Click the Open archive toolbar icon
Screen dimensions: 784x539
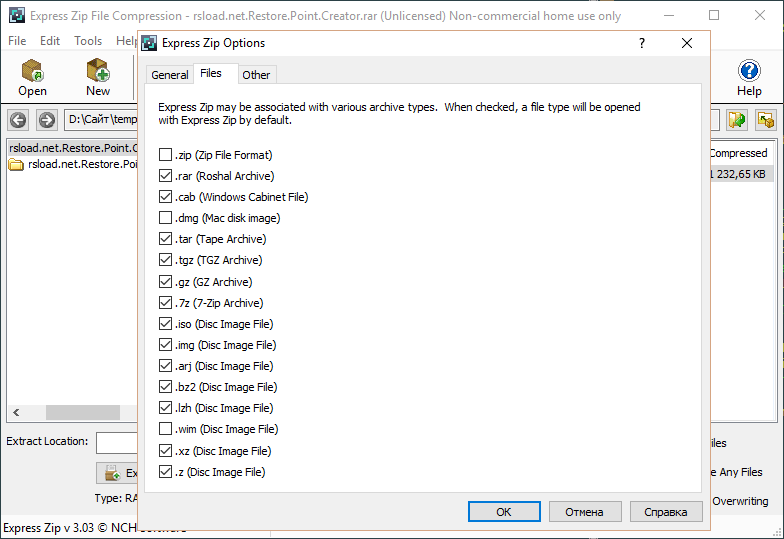tap(32, 72)
